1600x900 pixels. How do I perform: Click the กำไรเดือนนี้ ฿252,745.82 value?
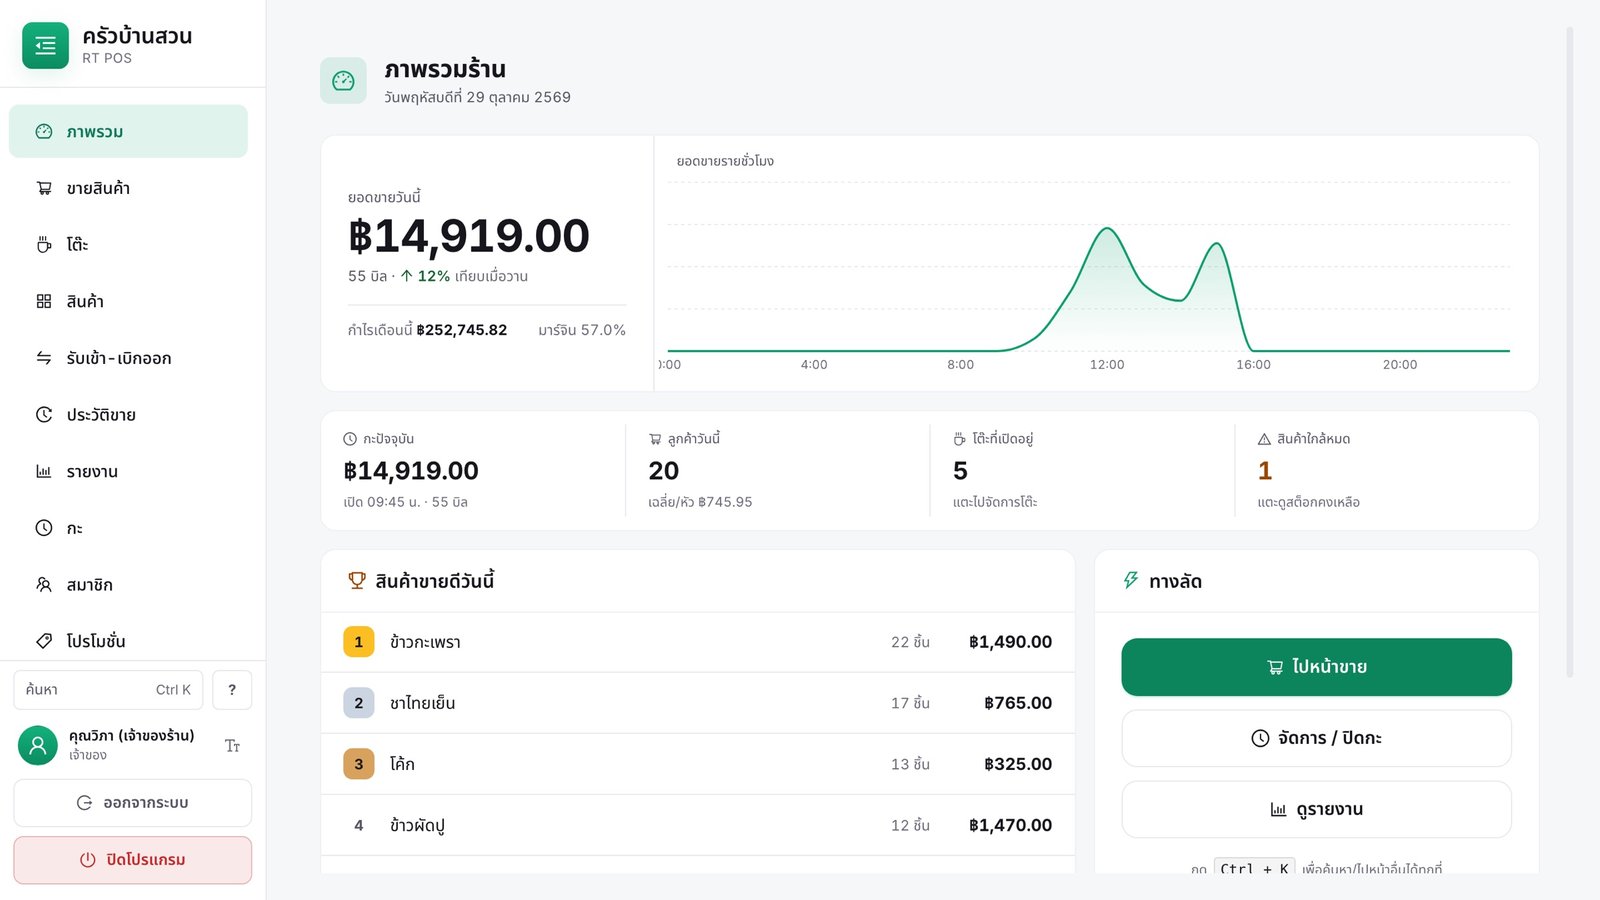[x=462, y=330]
